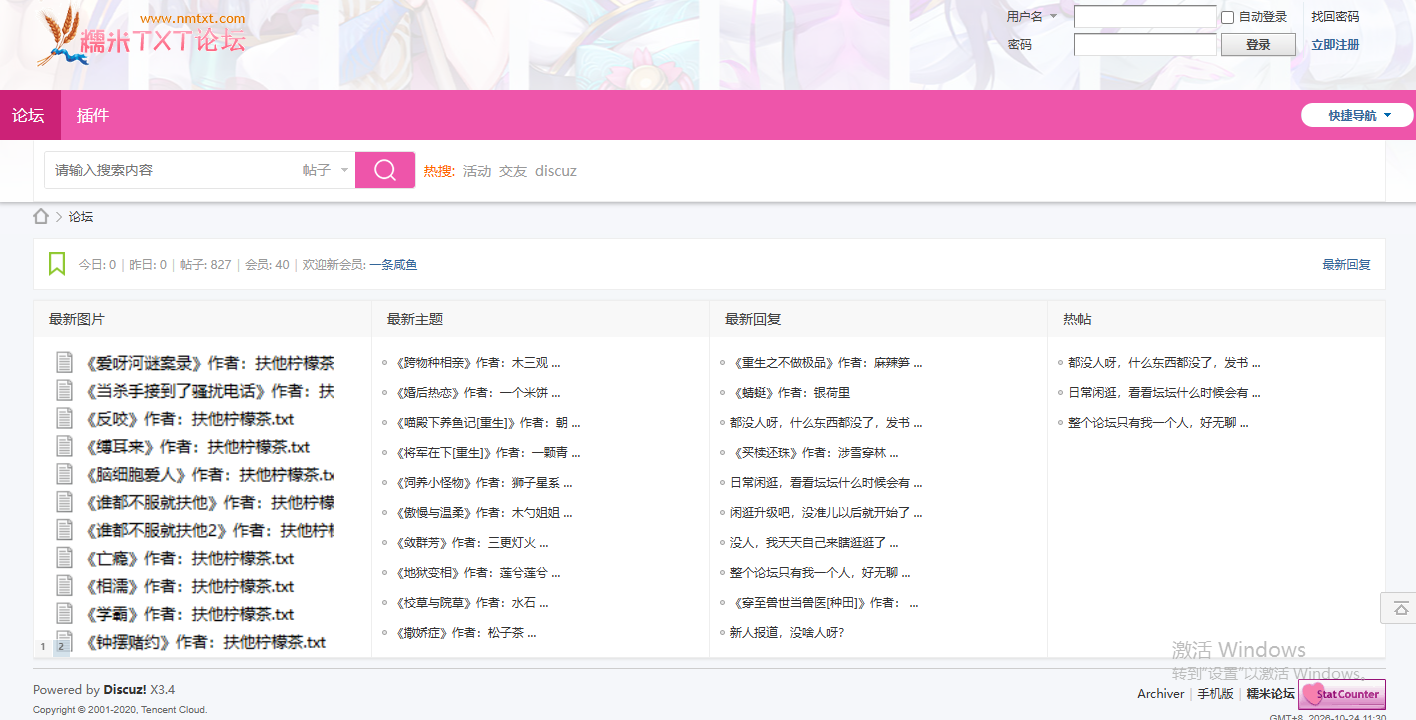Screen dimensions: 1416x720
Task: Click the 登录 button
Action: [1258, 45]
